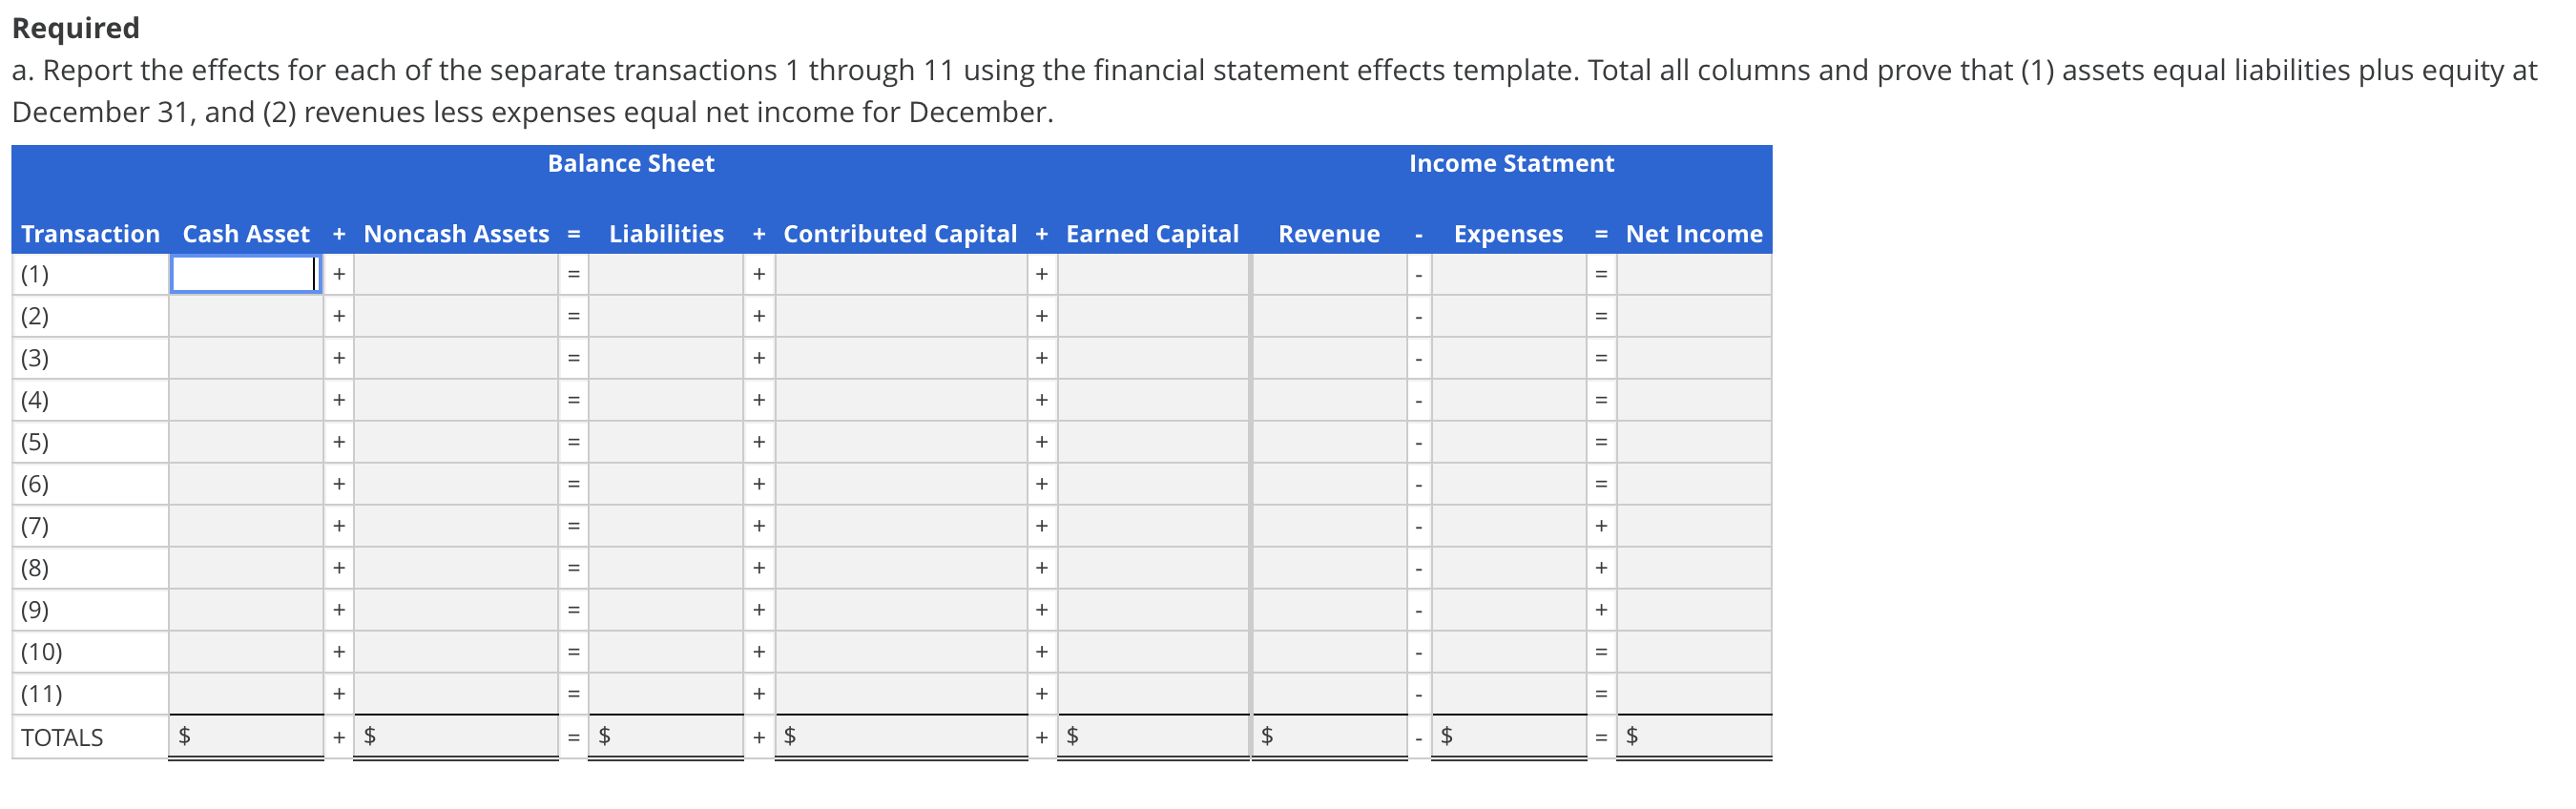Click the Cash Asset input for transaction 9
2576x809 pixels.
(245, 609)
